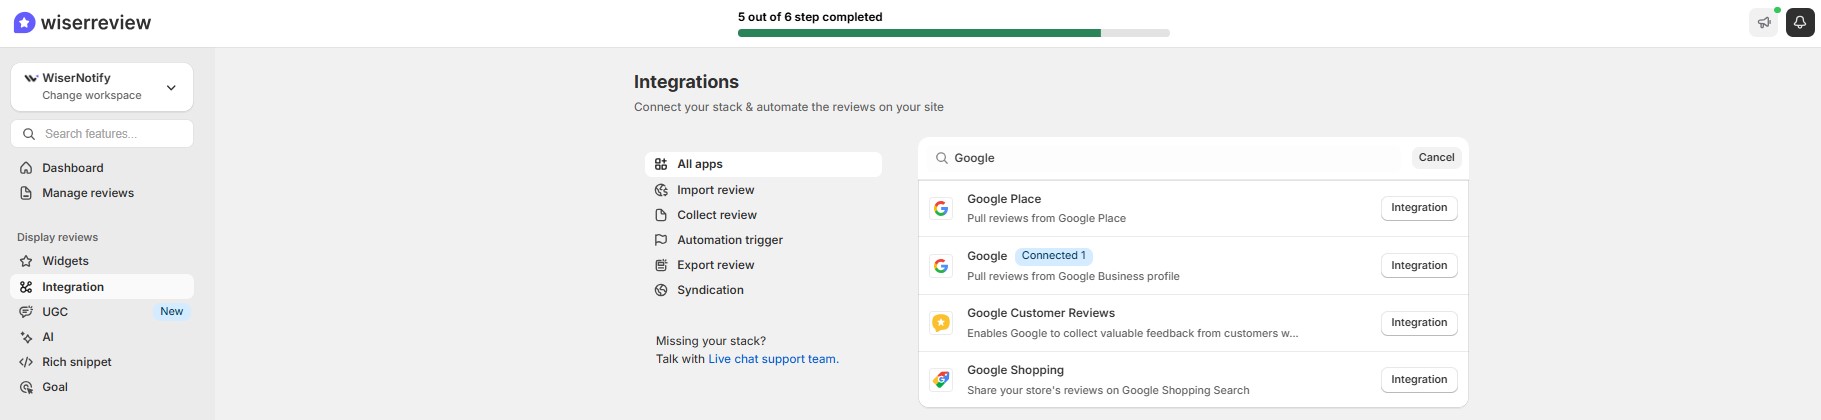Filter by Collect review category

763,215
